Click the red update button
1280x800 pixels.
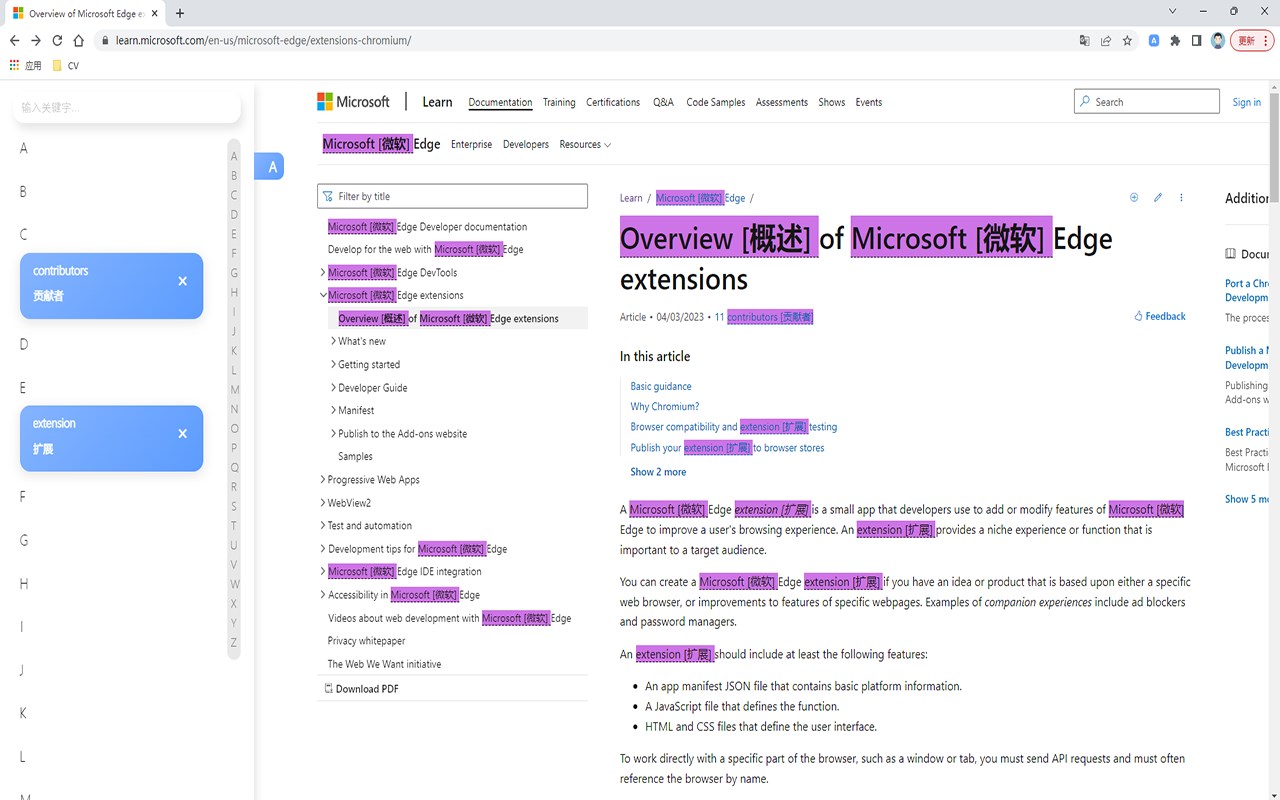tap(1251, 41)
